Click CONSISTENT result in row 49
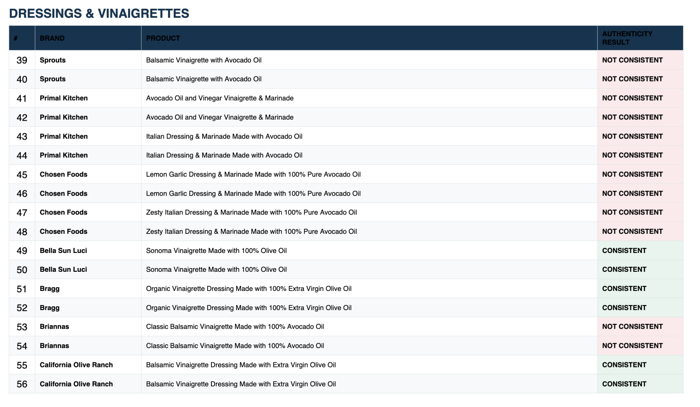Viewport: 700px width, 407px height. pos(624,251)
